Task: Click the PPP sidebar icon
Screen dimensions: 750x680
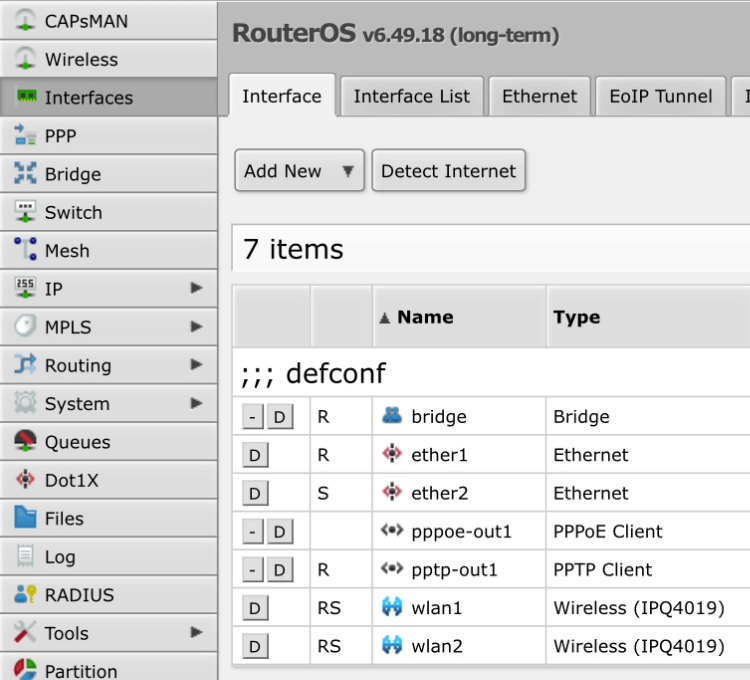Action: coord(25,134)
